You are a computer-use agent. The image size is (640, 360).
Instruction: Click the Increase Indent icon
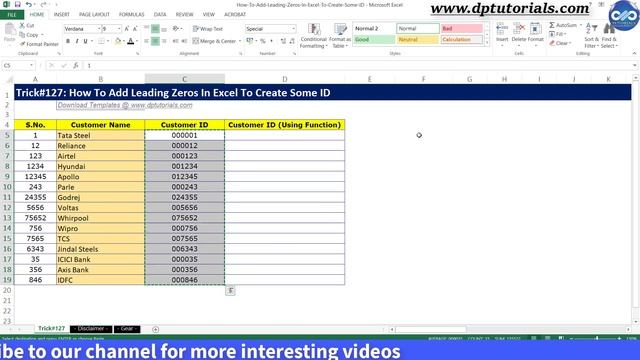[184, 41]
